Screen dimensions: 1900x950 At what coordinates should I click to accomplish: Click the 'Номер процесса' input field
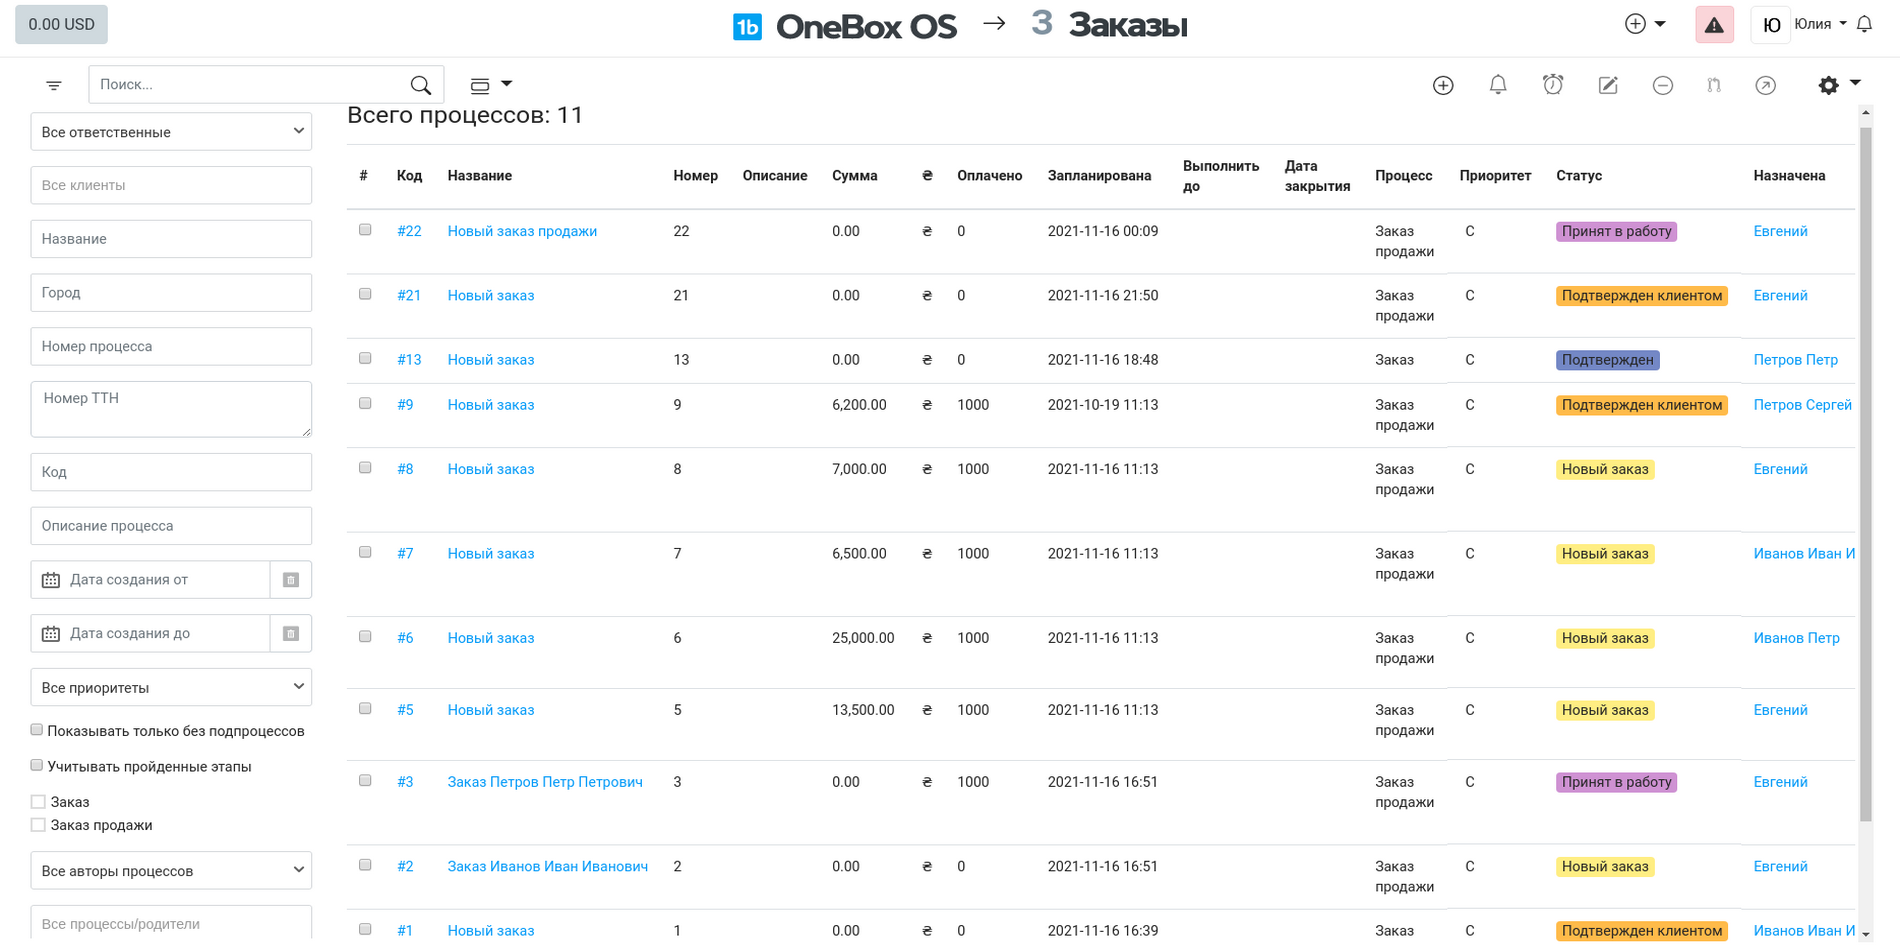(171, 346)
